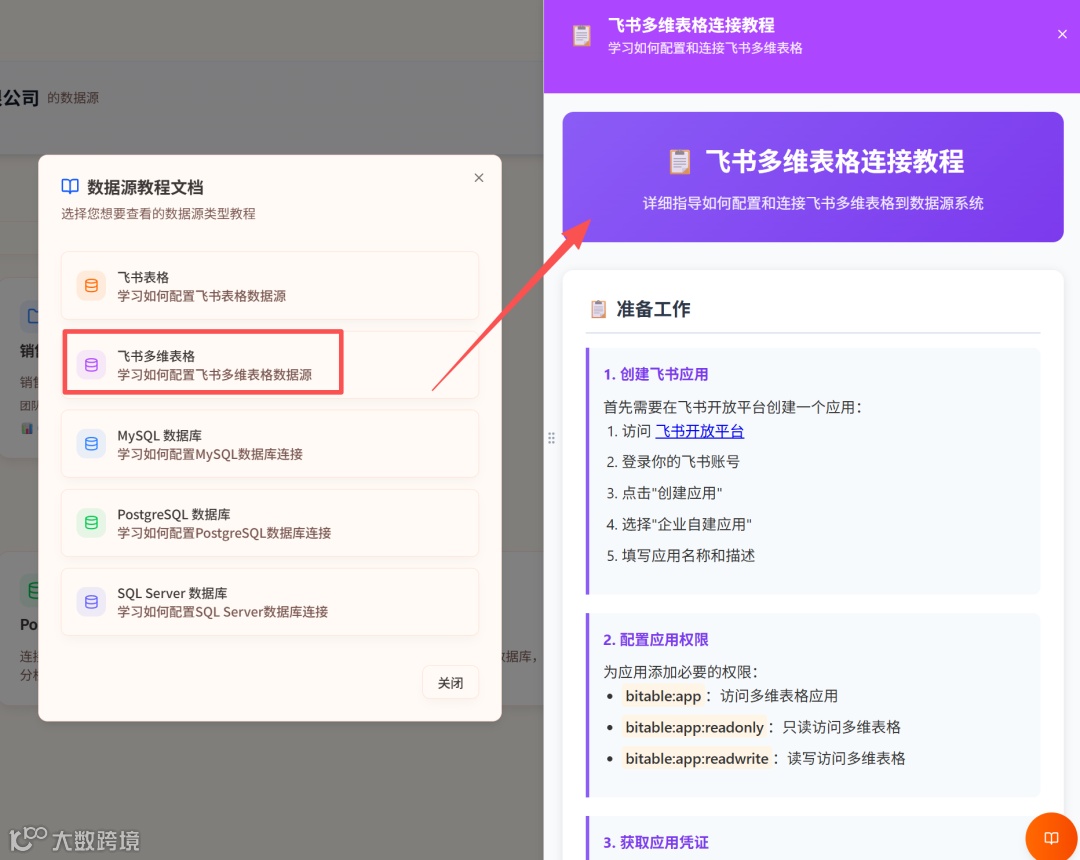Click the bitable:app:readwrite permission code

[x=697, y=758]
